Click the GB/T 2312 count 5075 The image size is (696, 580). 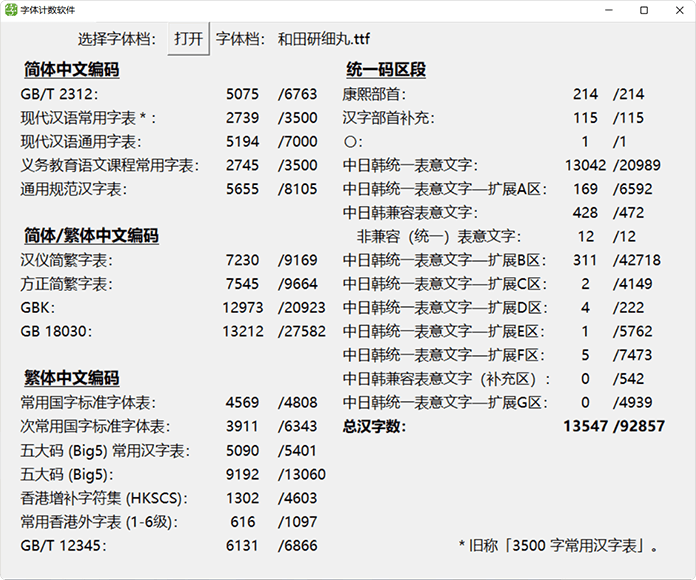point(242,94)
